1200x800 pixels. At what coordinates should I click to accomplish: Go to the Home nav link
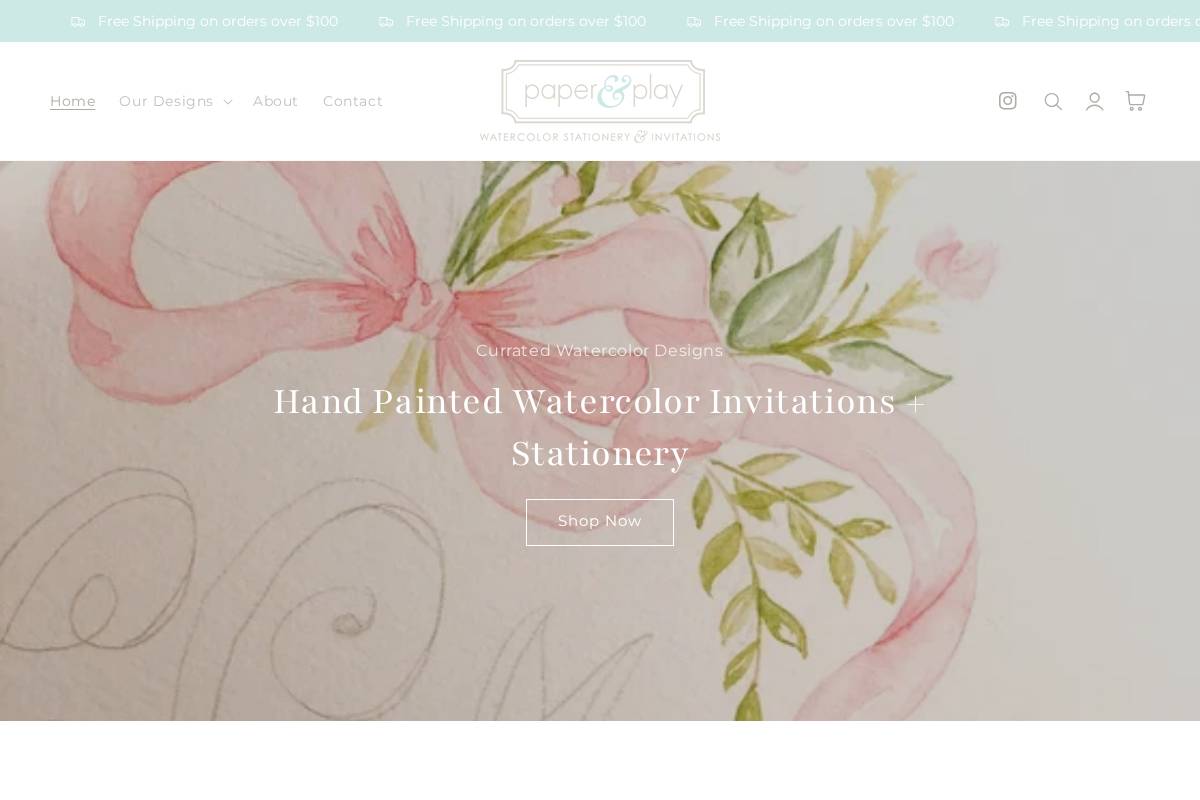73,101
